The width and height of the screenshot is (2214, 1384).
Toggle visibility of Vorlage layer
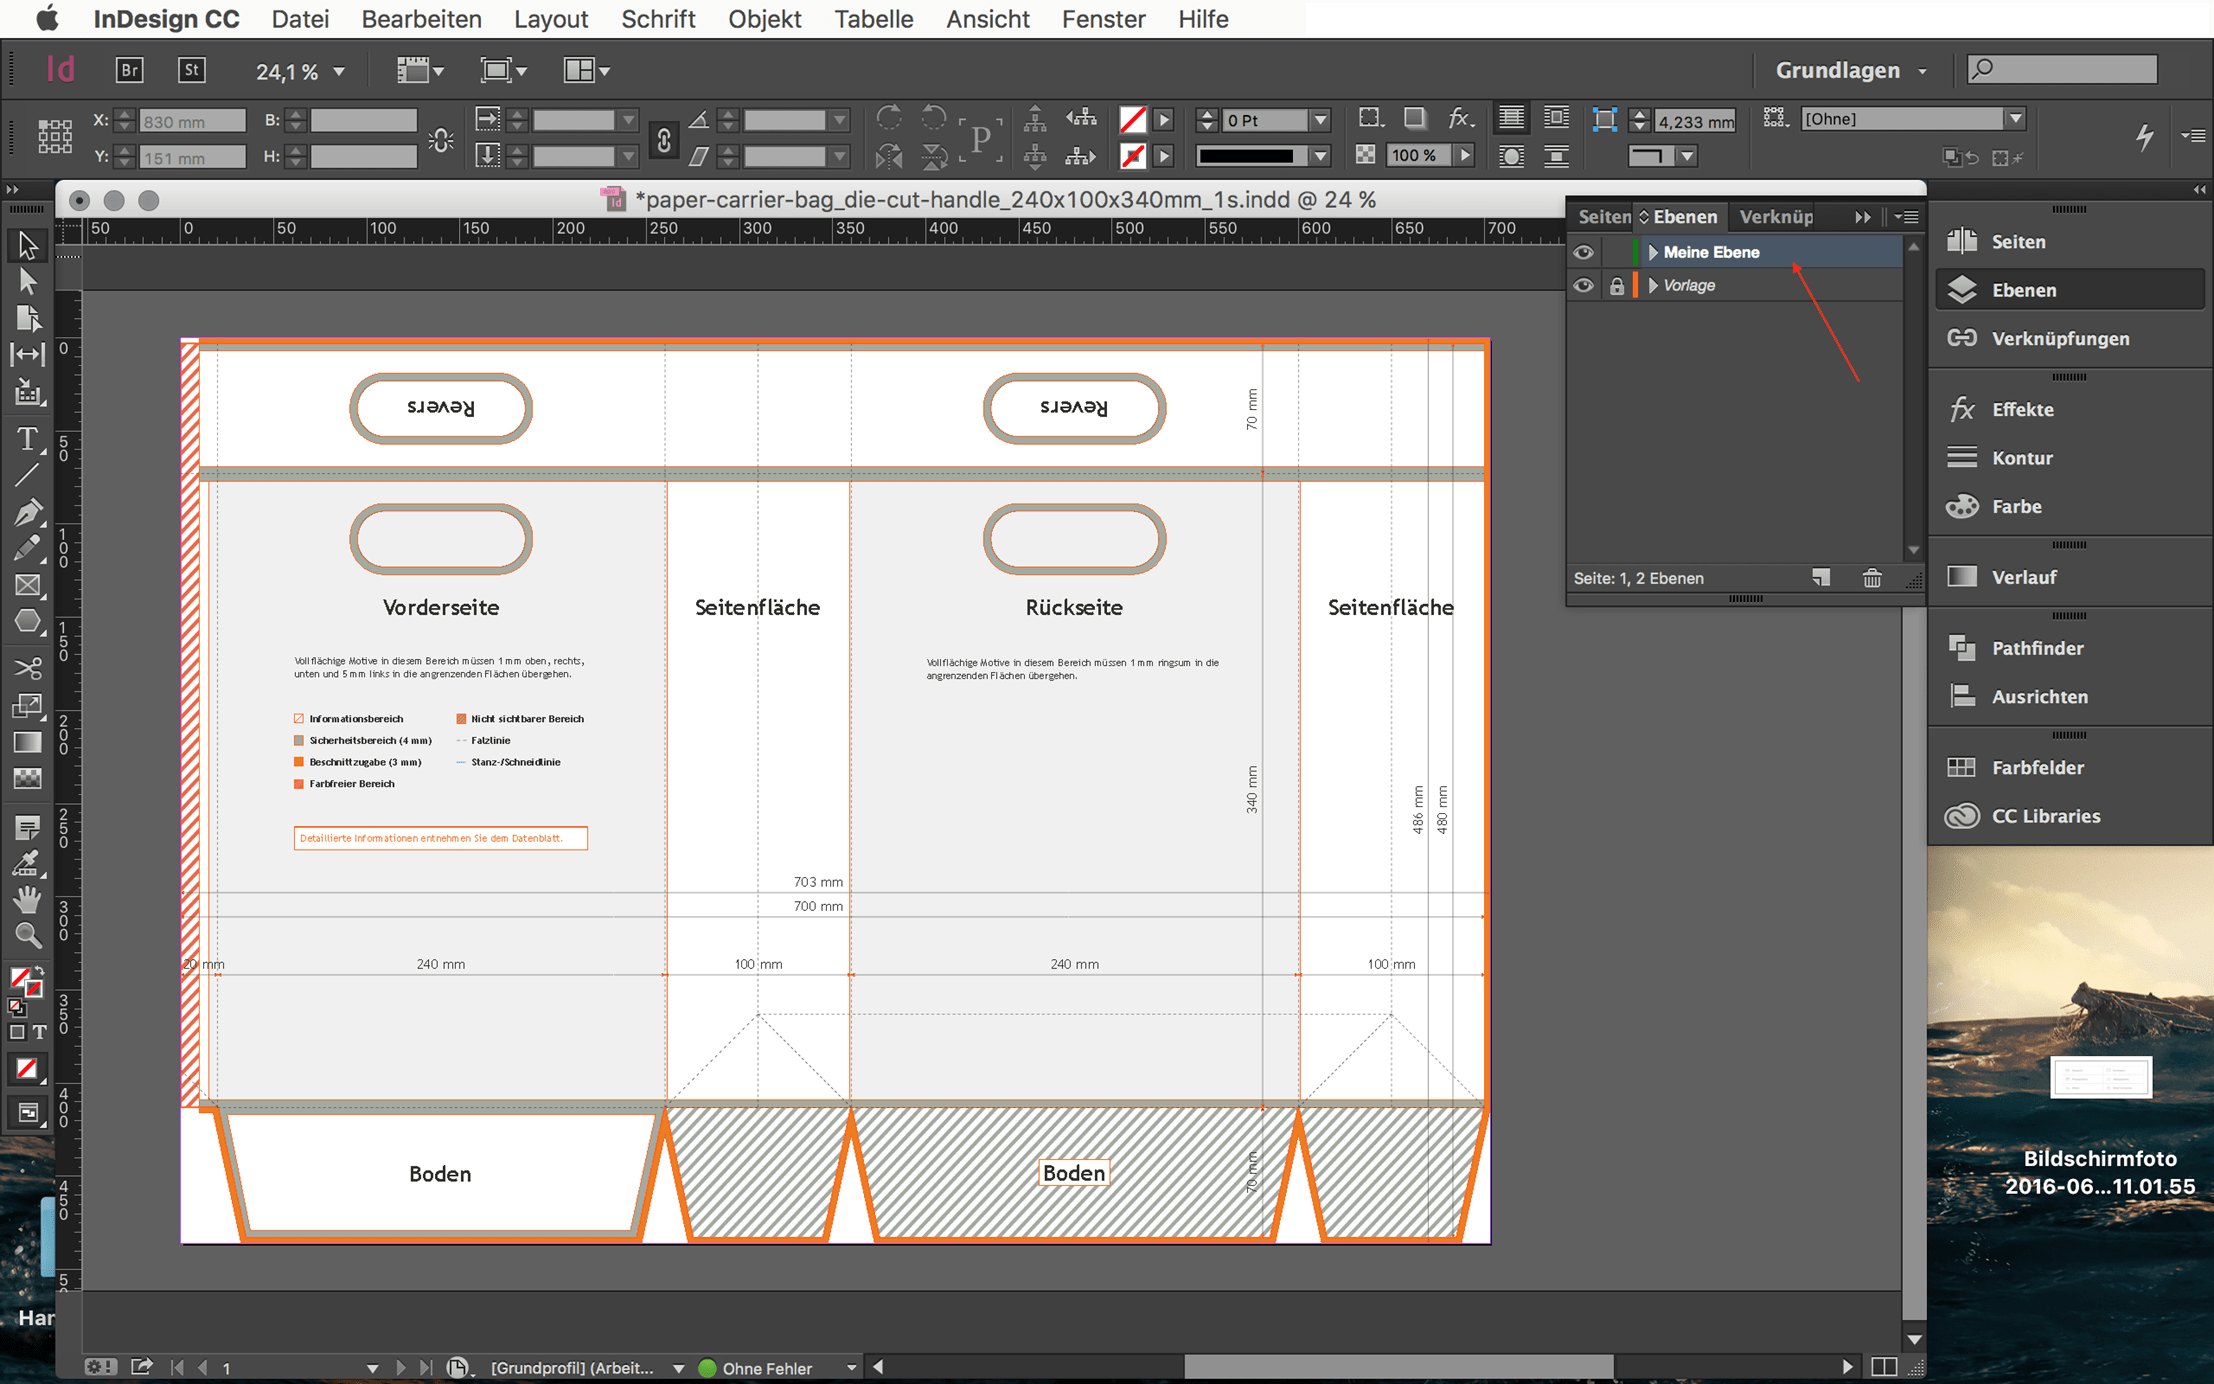coord(1583,286)
